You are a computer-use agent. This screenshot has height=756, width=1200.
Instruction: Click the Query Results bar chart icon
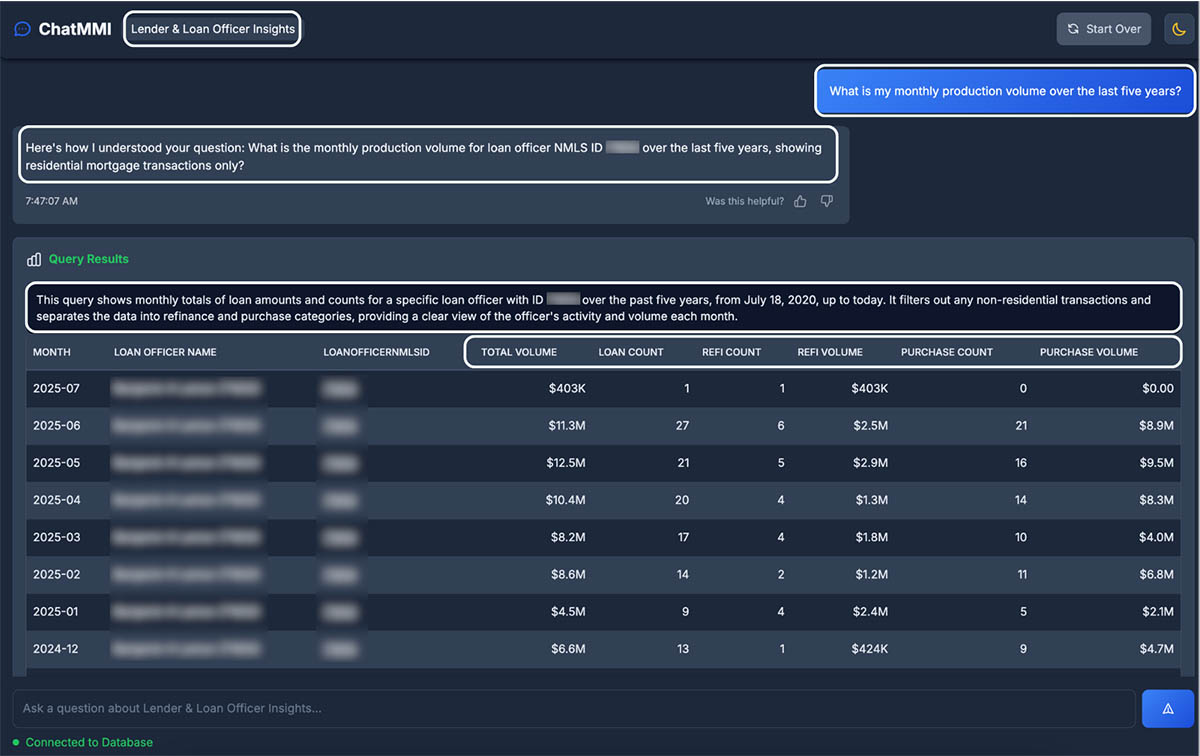click(34, 259)
